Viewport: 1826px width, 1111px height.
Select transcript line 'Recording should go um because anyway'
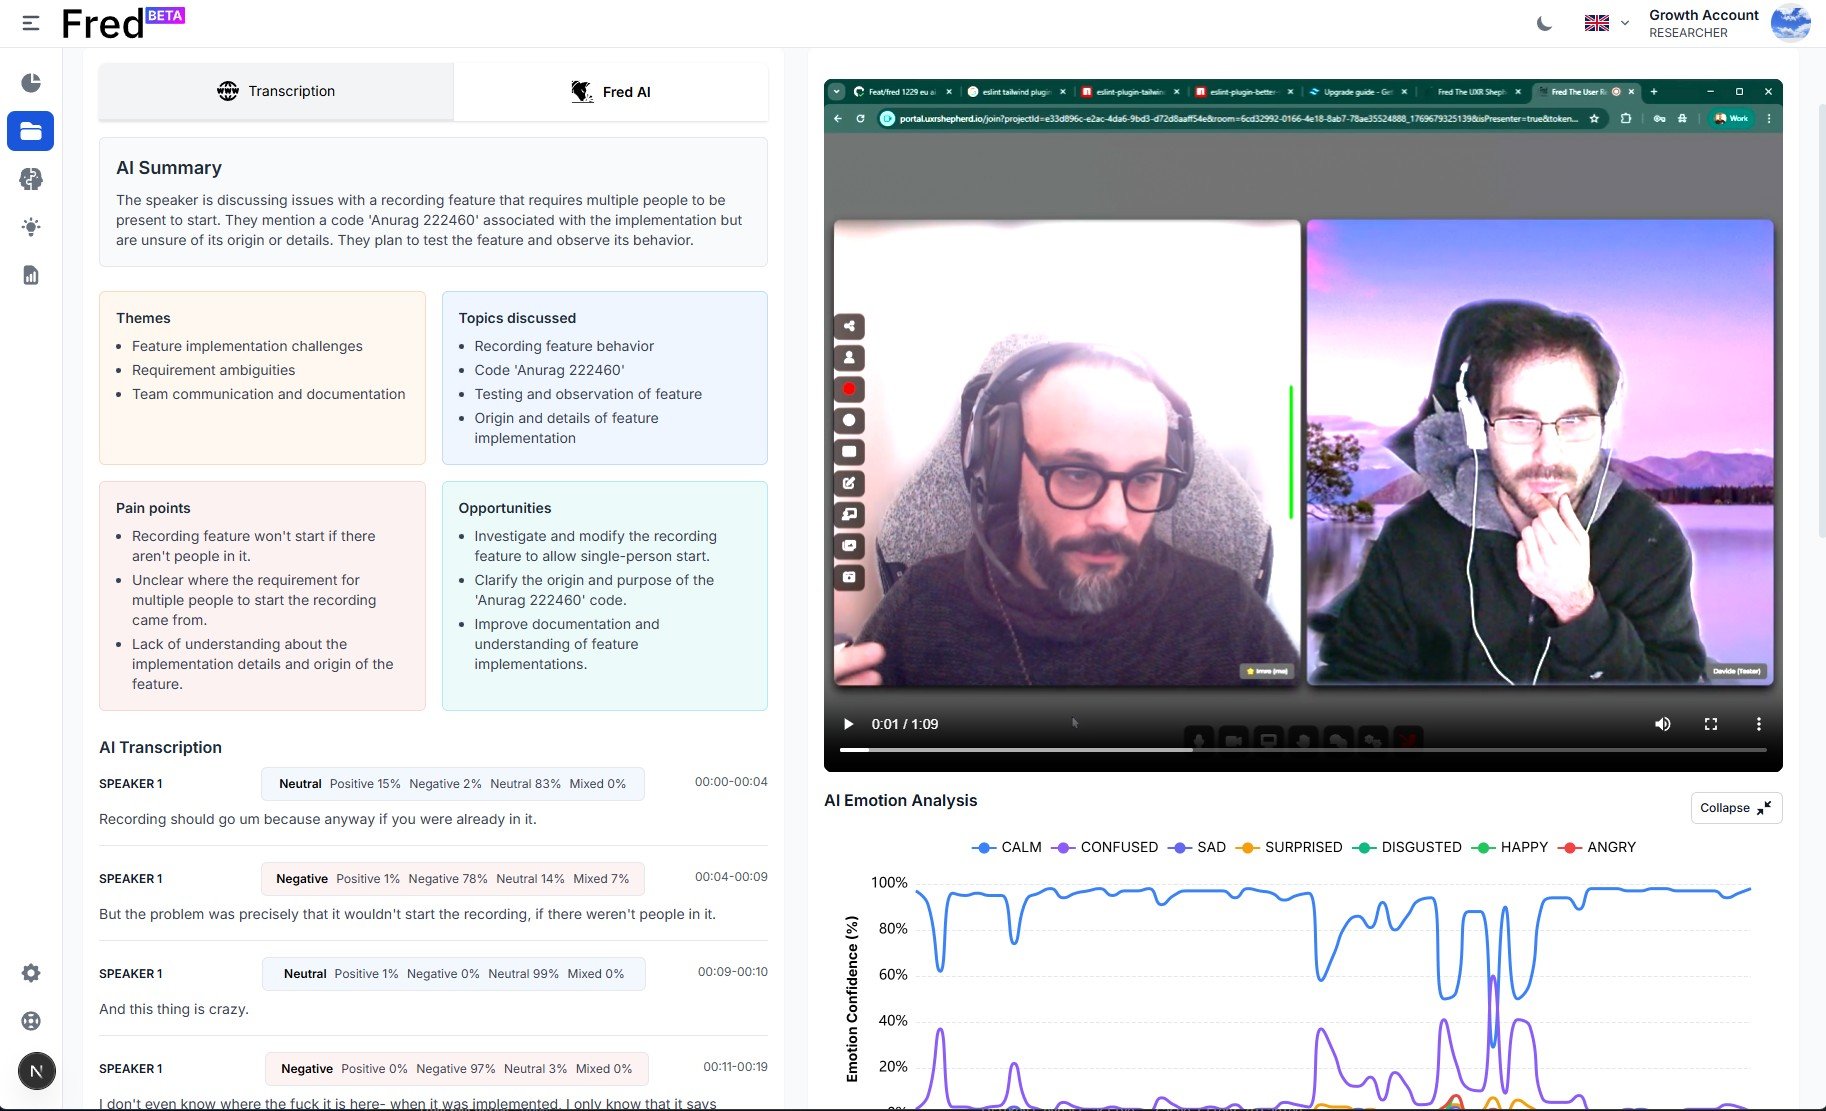point(317,819)
